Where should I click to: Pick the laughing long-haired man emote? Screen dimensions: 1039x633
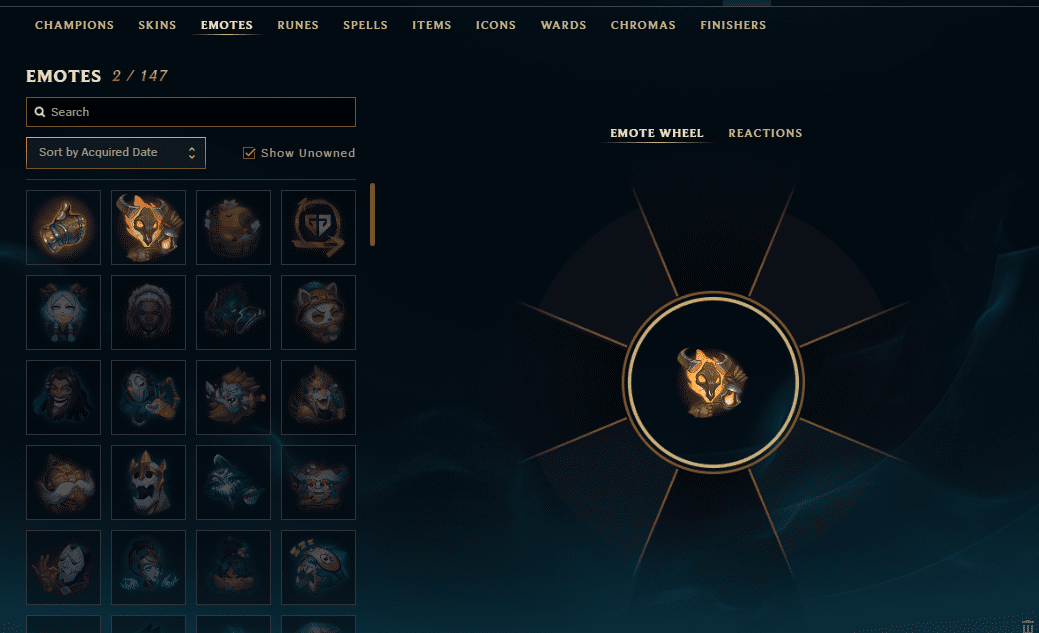(x=64, y=397)
